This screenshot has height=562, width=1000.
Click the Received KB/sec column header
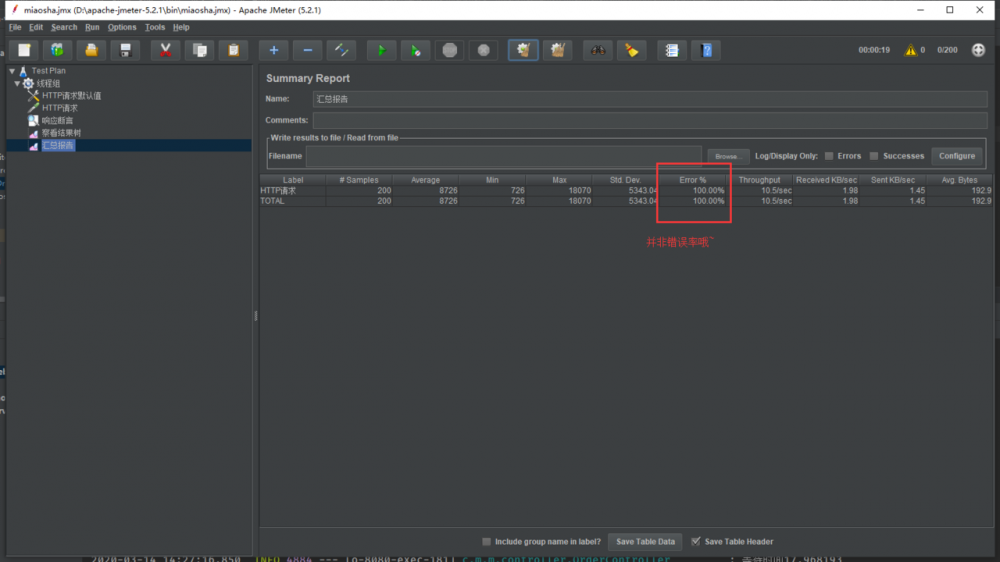click(x=826, y=180)
